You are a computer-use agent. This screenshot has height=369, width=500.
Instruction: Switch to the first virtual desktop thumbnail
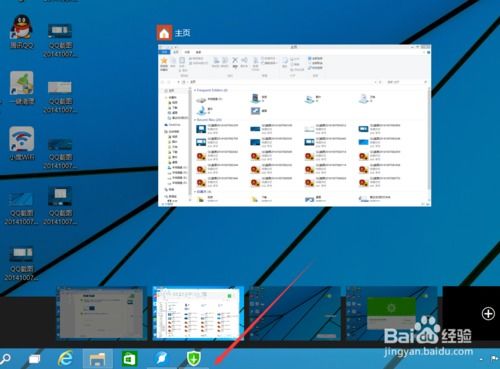(101, 313)
